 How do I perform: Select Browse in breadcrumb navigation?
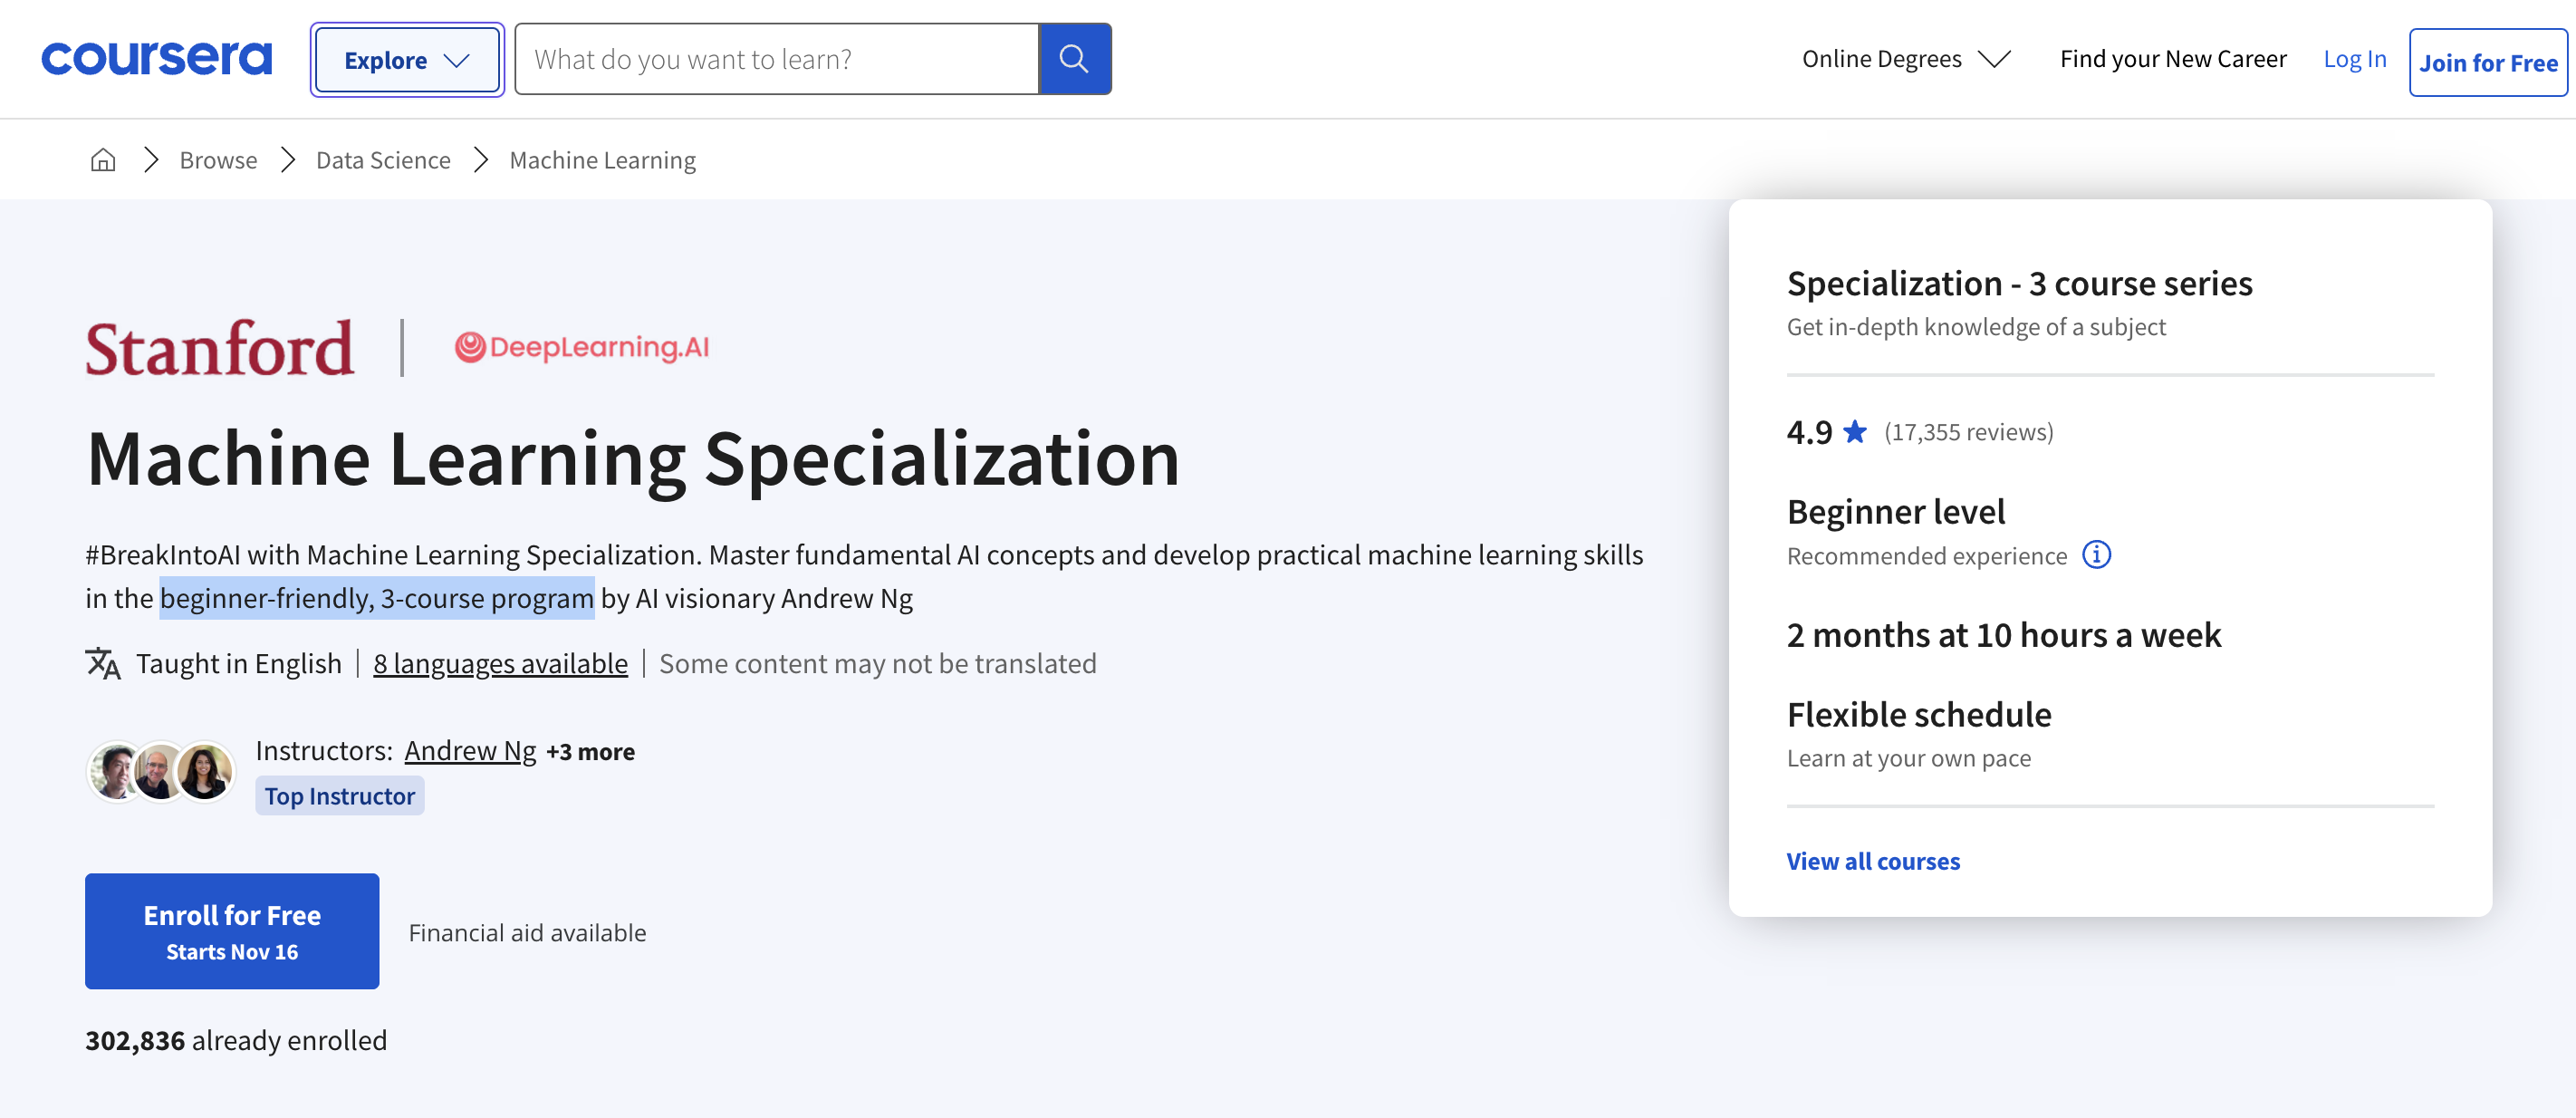tap(216, 159)
